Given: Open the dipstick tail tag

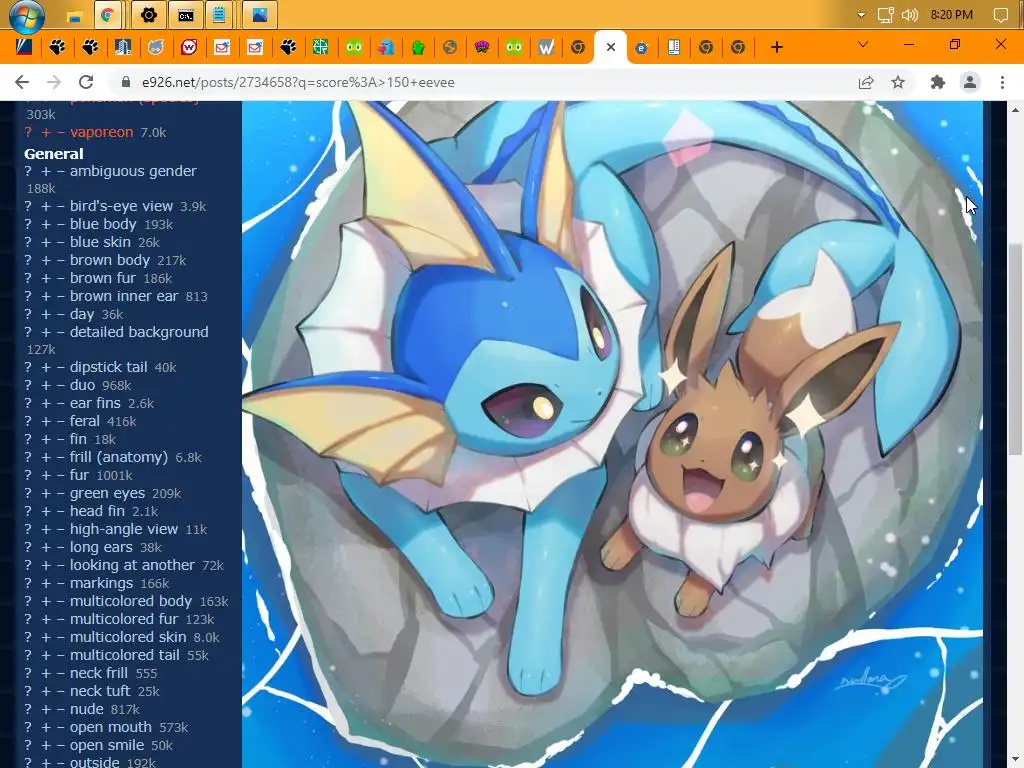Looking at the screenshot, I should click(x=108, y=367).
